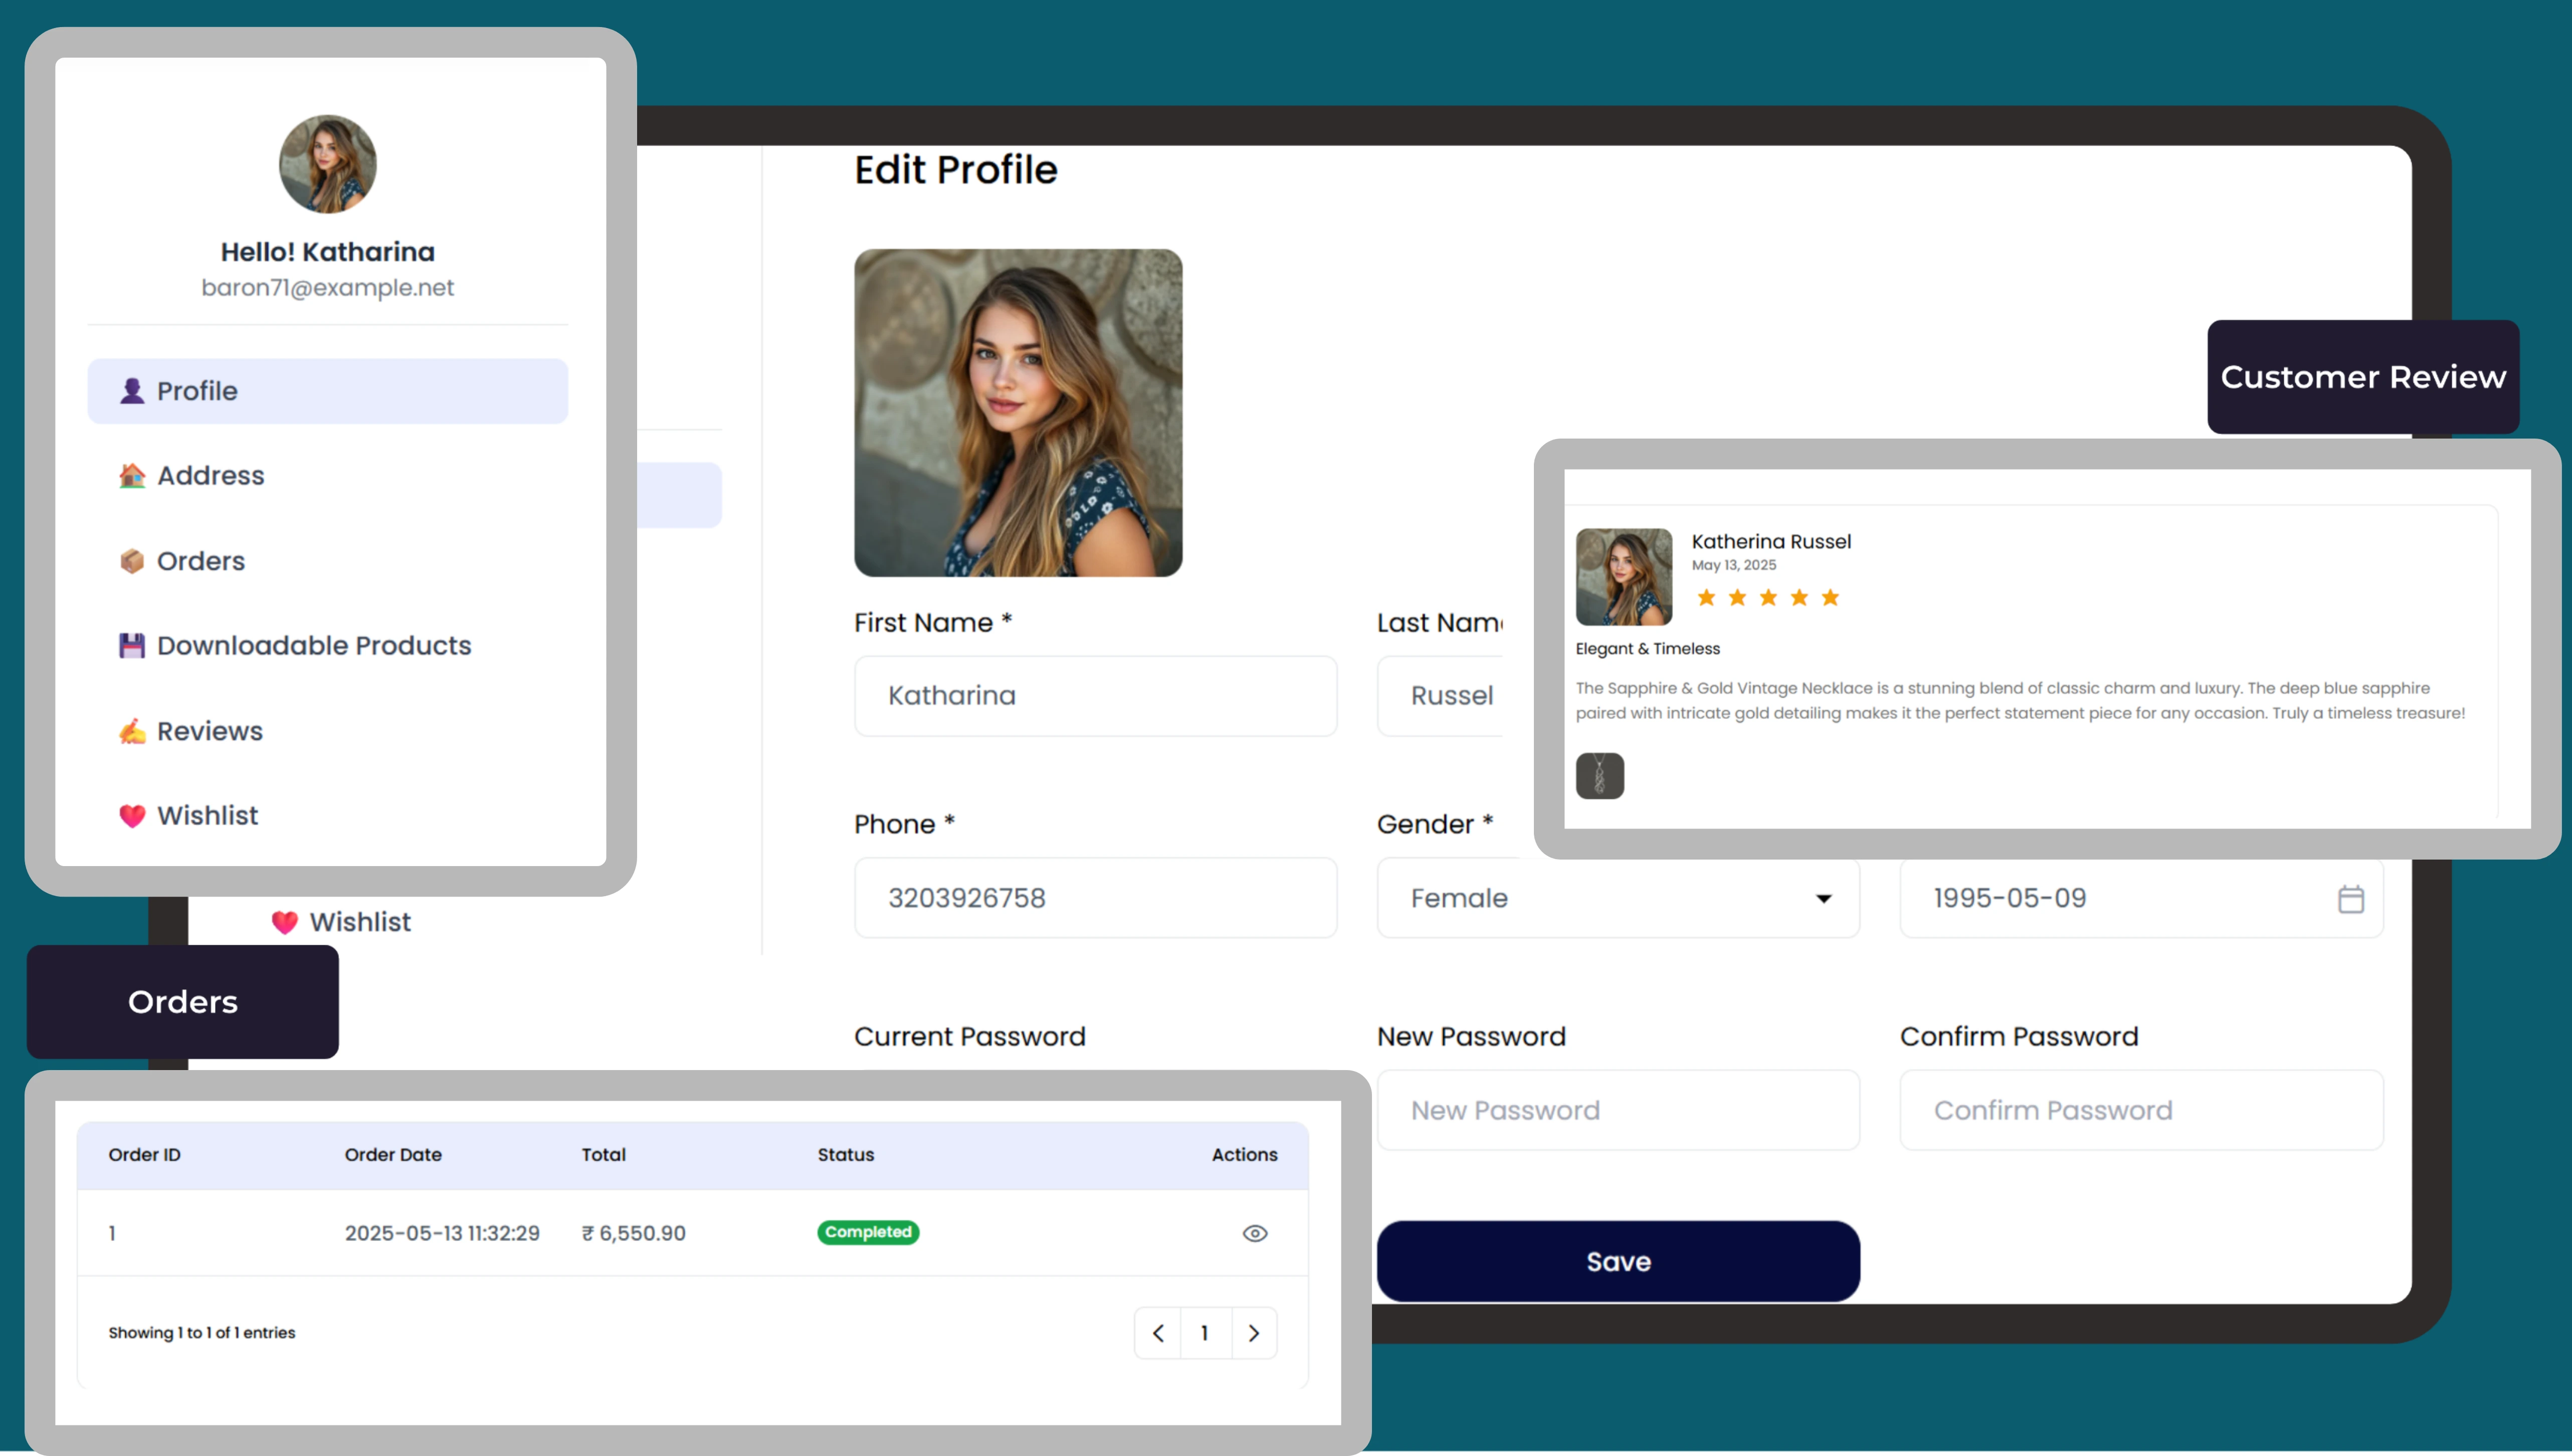The height and width of the screenshot is (1456, 2572).
Task: Focus the First Name field containing Katharina
Action: [1095, 696]
